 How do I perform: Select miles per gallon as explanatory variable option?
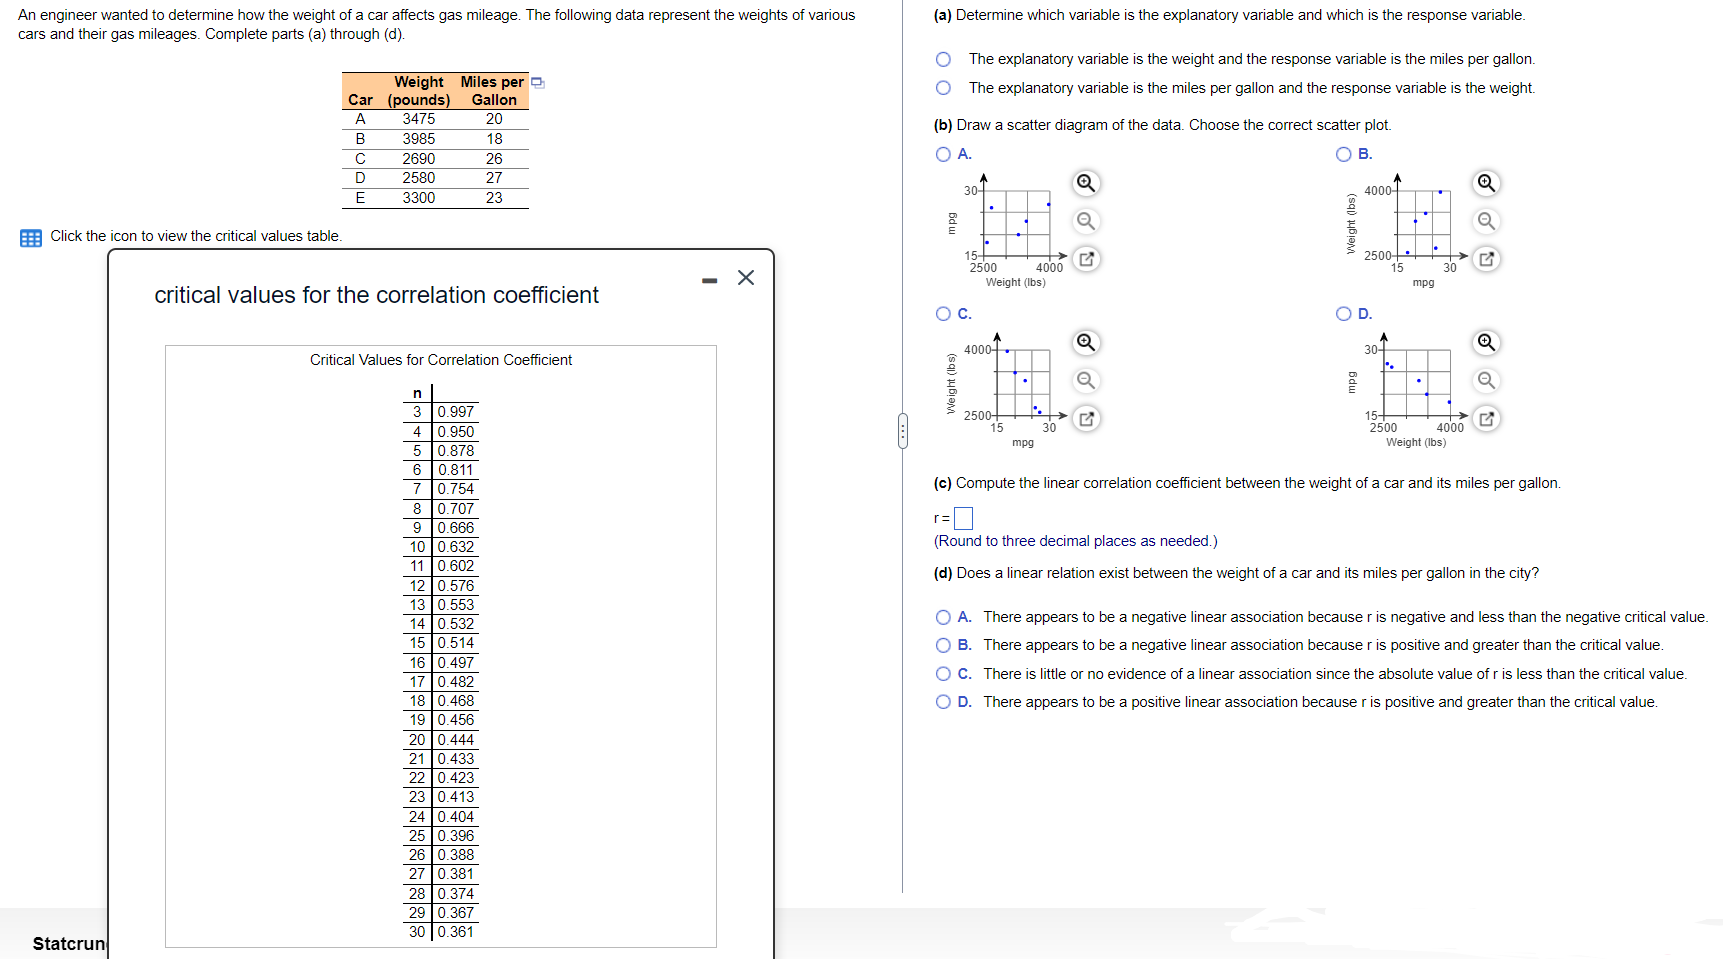(943, 88)
